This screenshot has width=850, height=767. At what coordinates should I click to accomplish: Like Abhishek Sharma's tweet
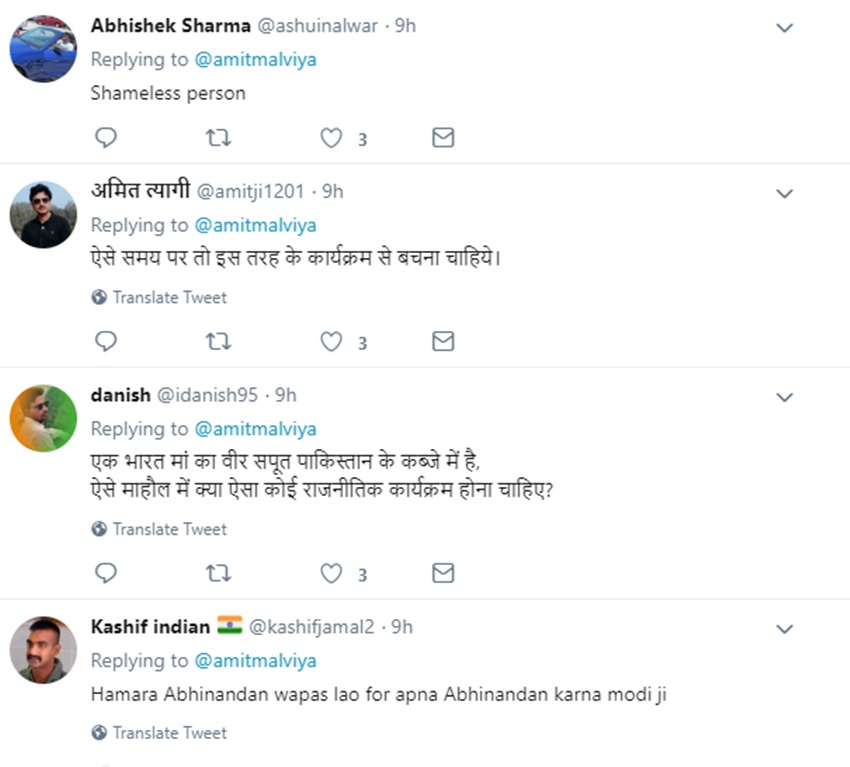331,138
